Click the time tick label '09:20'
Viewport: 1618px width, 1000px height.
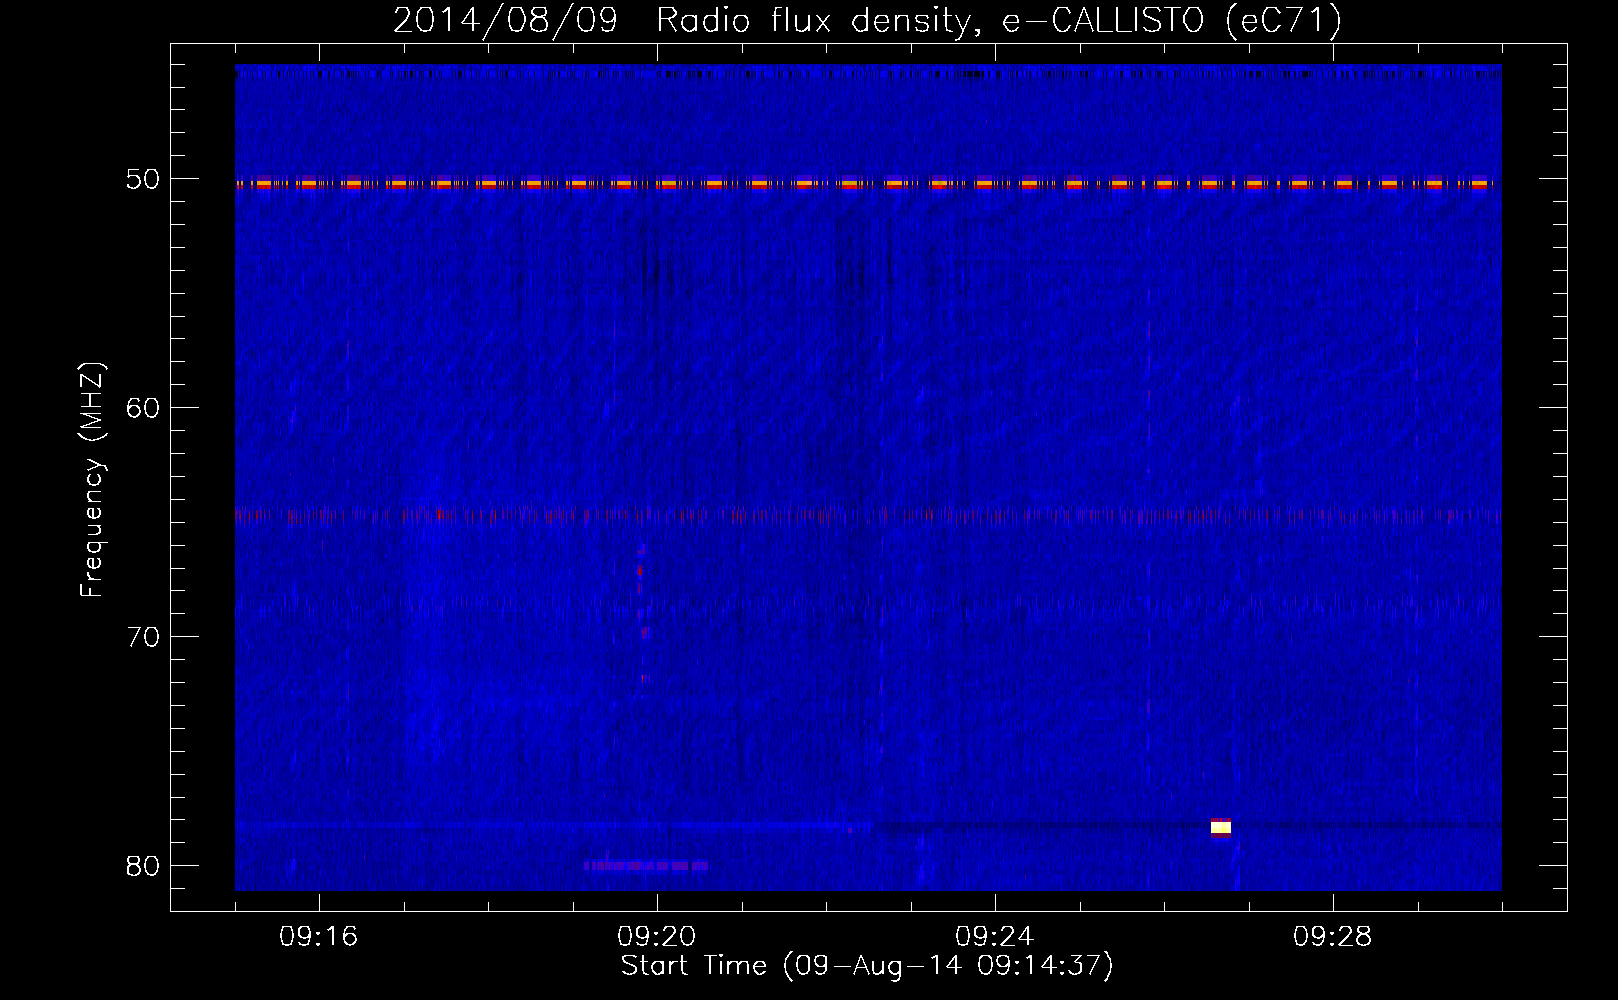[x=657, y=937]
